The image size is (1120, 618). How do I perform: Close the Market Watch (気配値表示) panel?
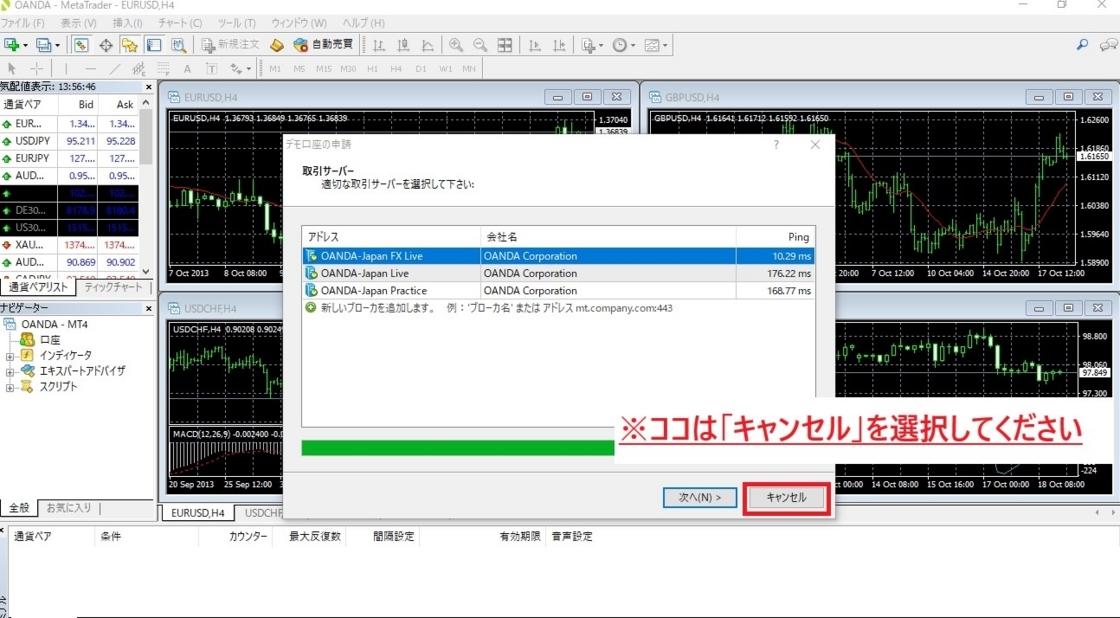tap(149, 86)
